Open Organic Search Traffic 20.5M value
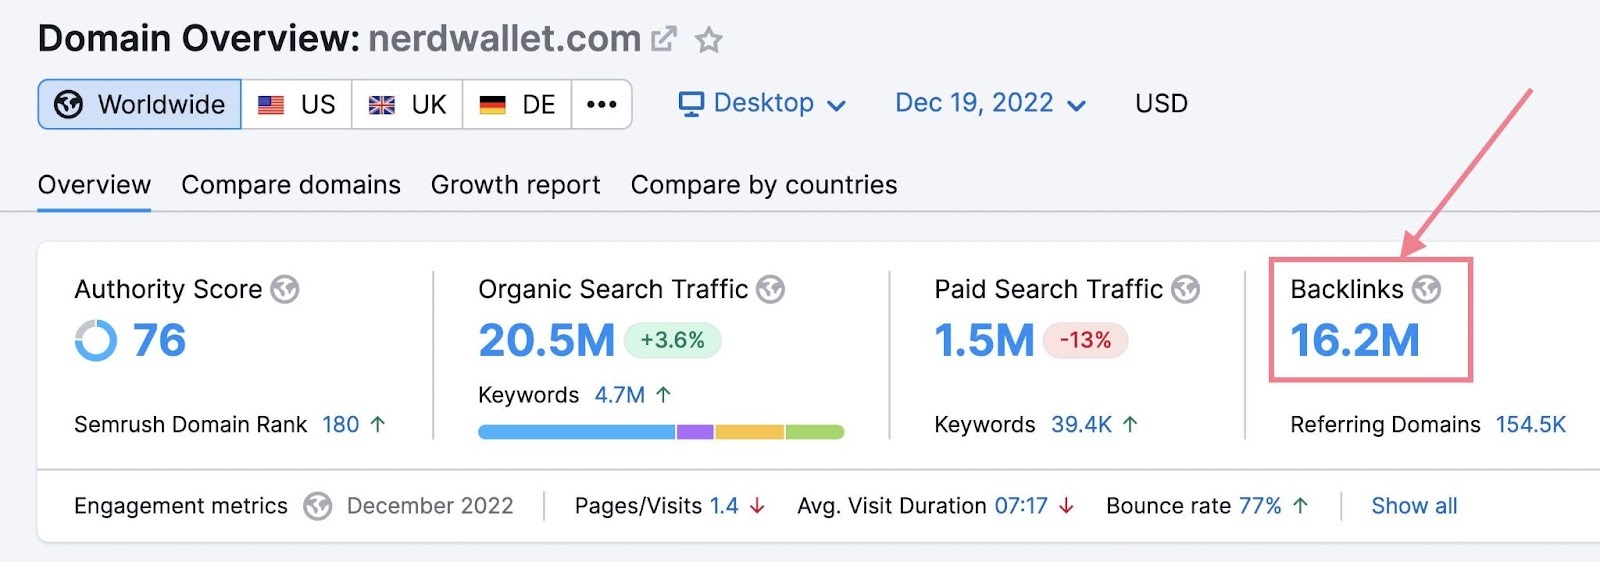1600x562 pixels. (x=547, y=341)
